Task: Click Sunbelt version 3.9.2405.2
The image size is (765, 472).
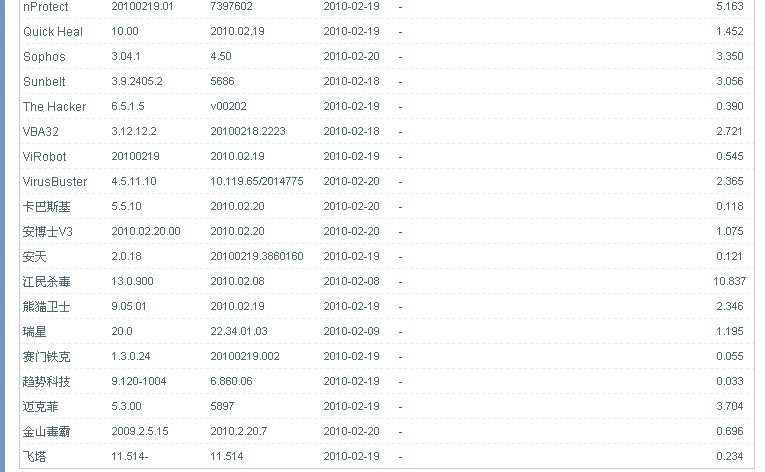Action: [x=137, y=81]
